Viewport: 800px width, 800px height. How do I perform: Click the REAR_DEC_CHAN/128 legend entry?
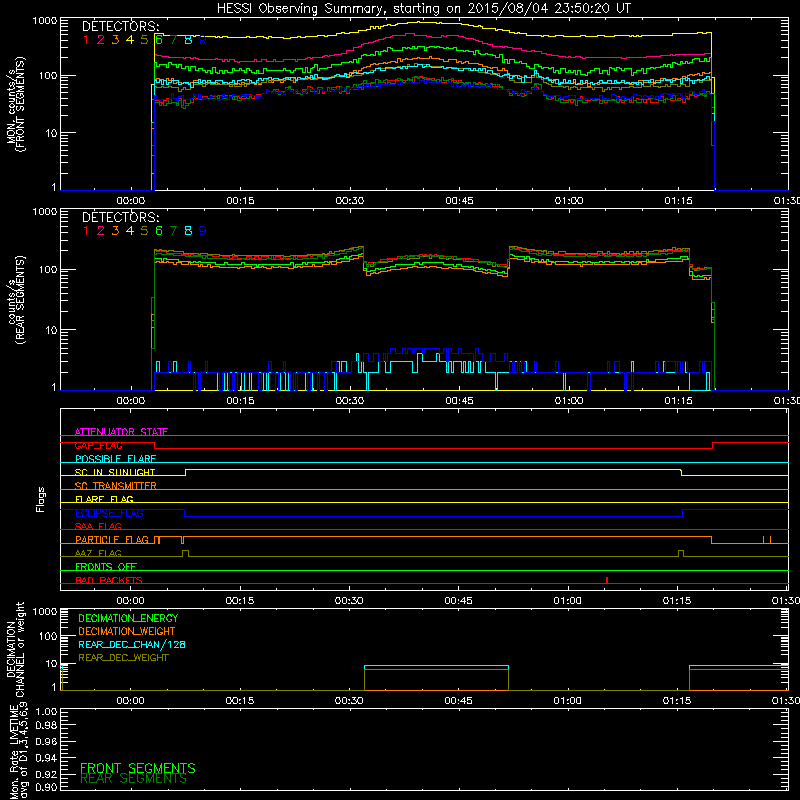[x=132, y=645]
